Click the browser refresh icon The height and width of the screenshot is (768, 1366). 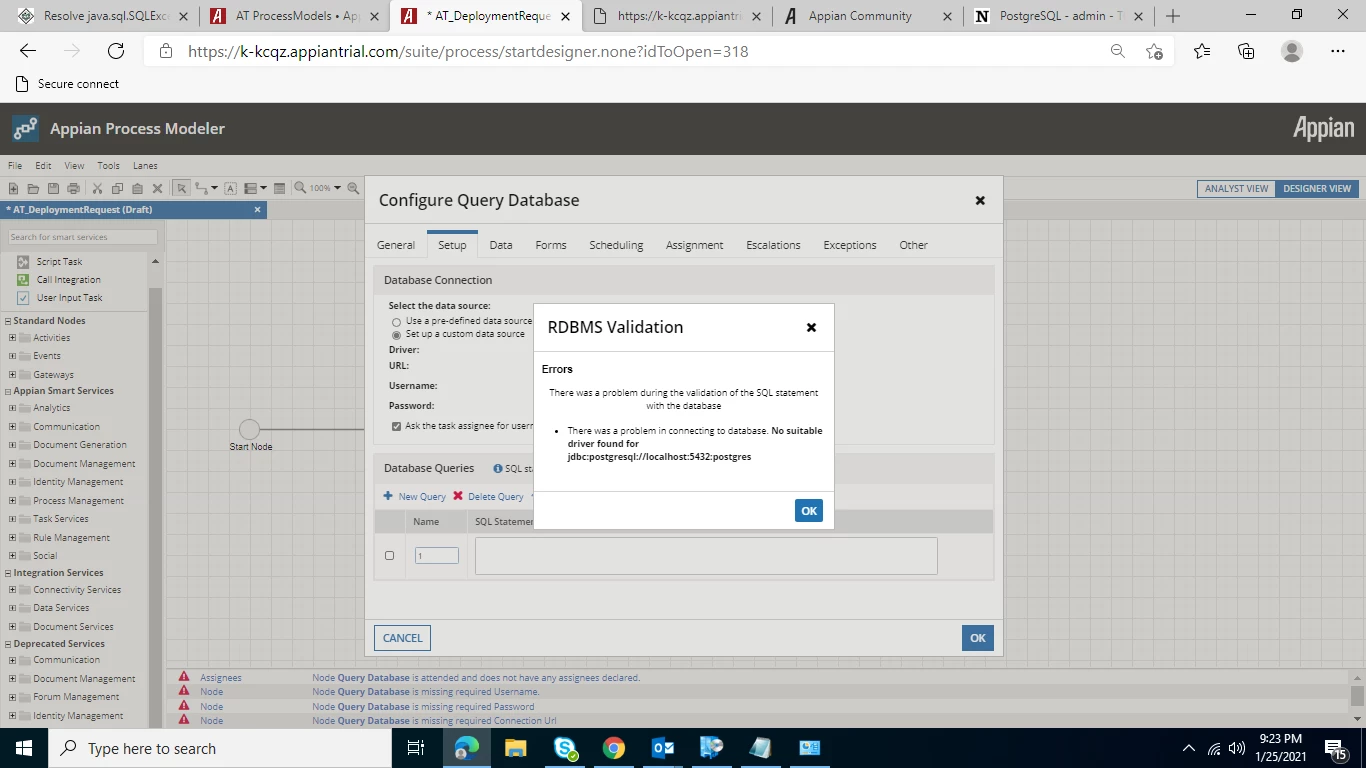click(116, 51)
